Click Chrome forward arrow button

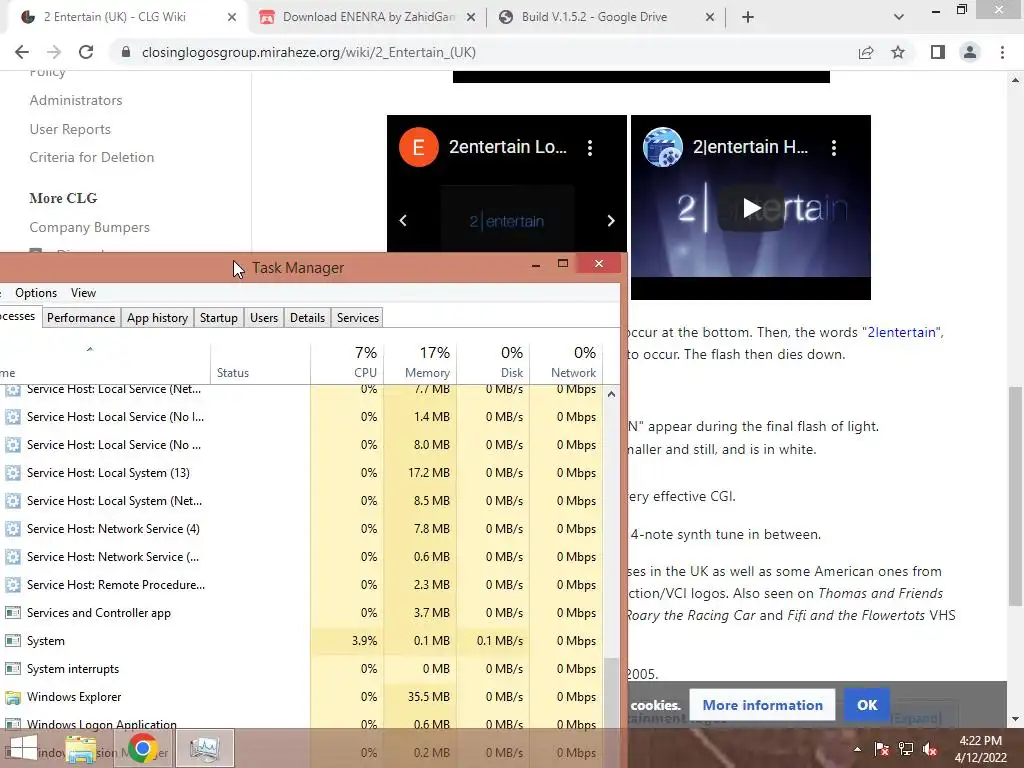click(x=54, y=52)
